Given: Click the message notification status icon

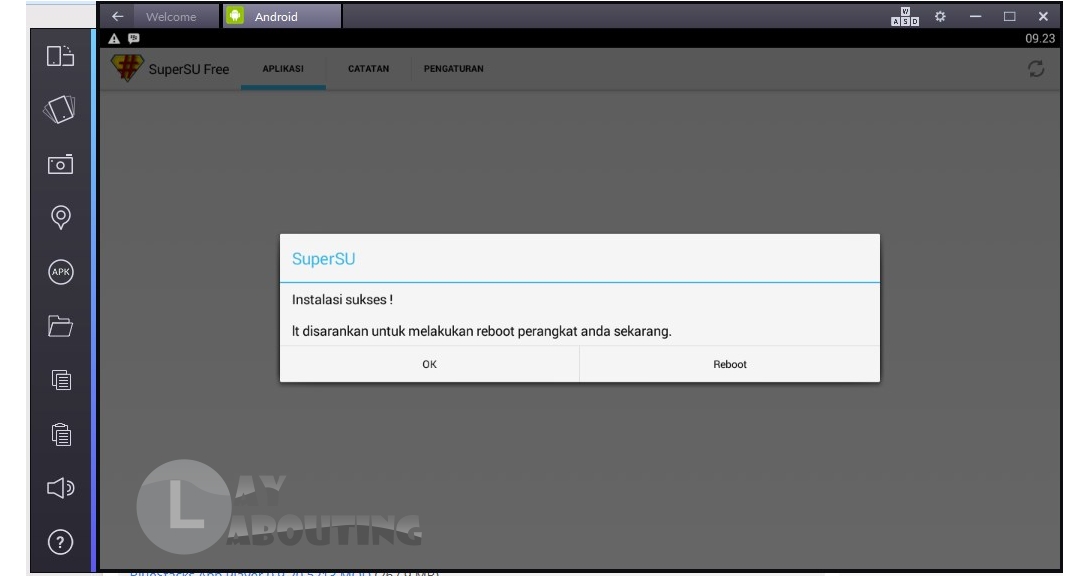Looking at the screenshot, I should click(133, 39).
